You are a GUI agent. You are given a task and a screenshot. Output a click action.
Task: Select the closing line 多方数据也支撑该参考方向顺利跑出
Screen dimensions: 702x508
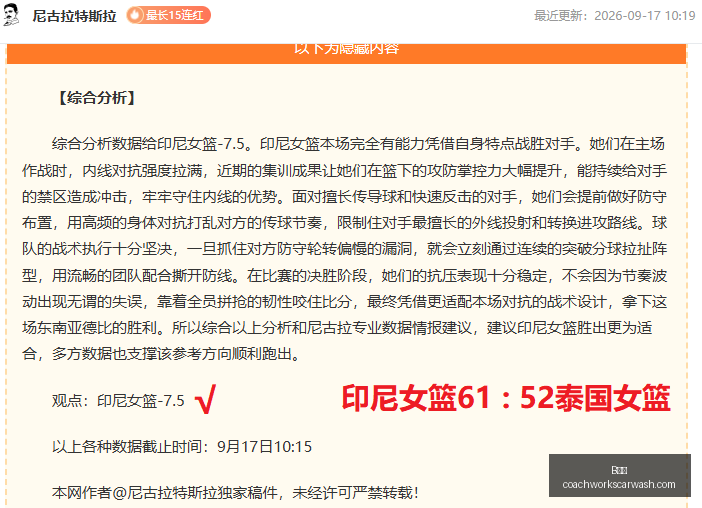[x=176, y=354]
